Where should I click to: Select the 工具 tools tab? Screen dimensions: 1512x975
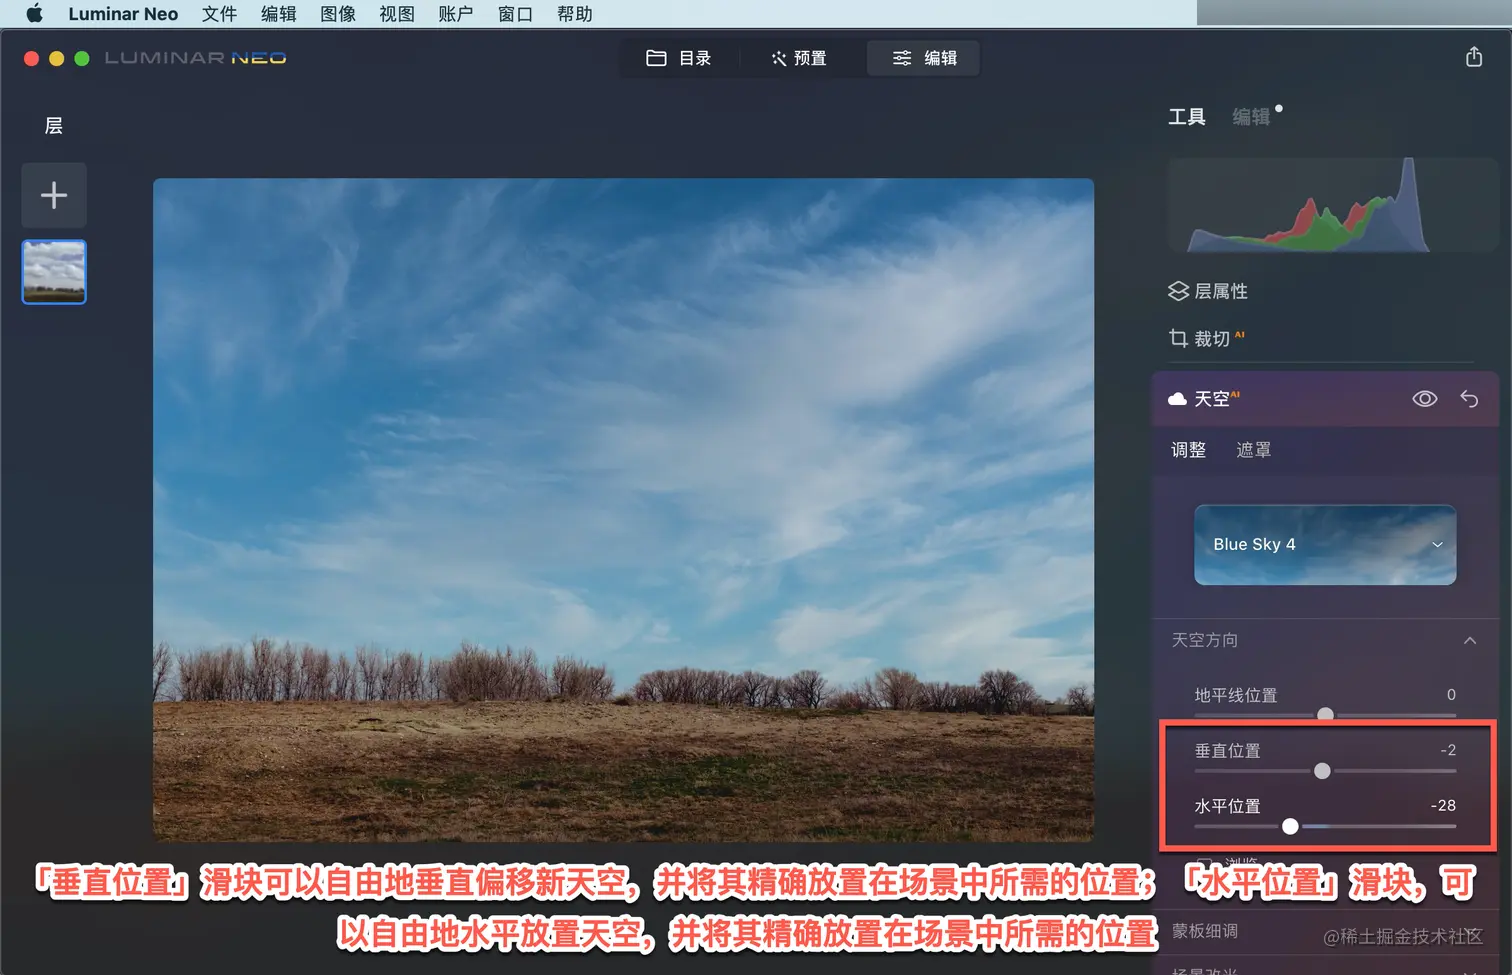point(1187,117)
